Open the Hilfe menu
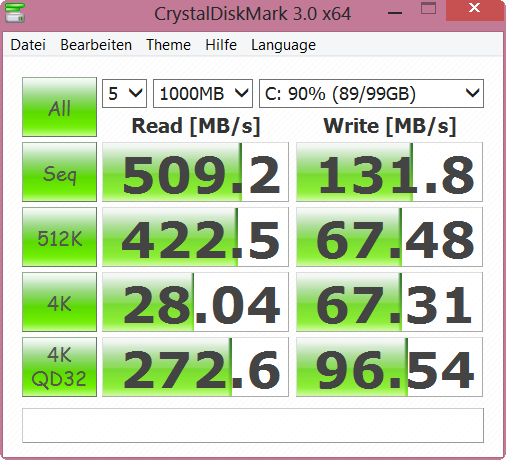 pyautogui.click(x=221, y=45)
